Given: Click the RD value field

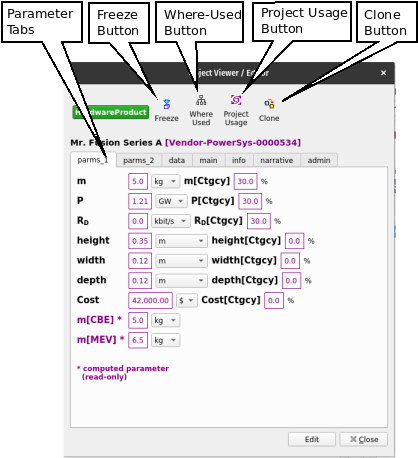Looking at the screenshot, I should coord(138,221).
